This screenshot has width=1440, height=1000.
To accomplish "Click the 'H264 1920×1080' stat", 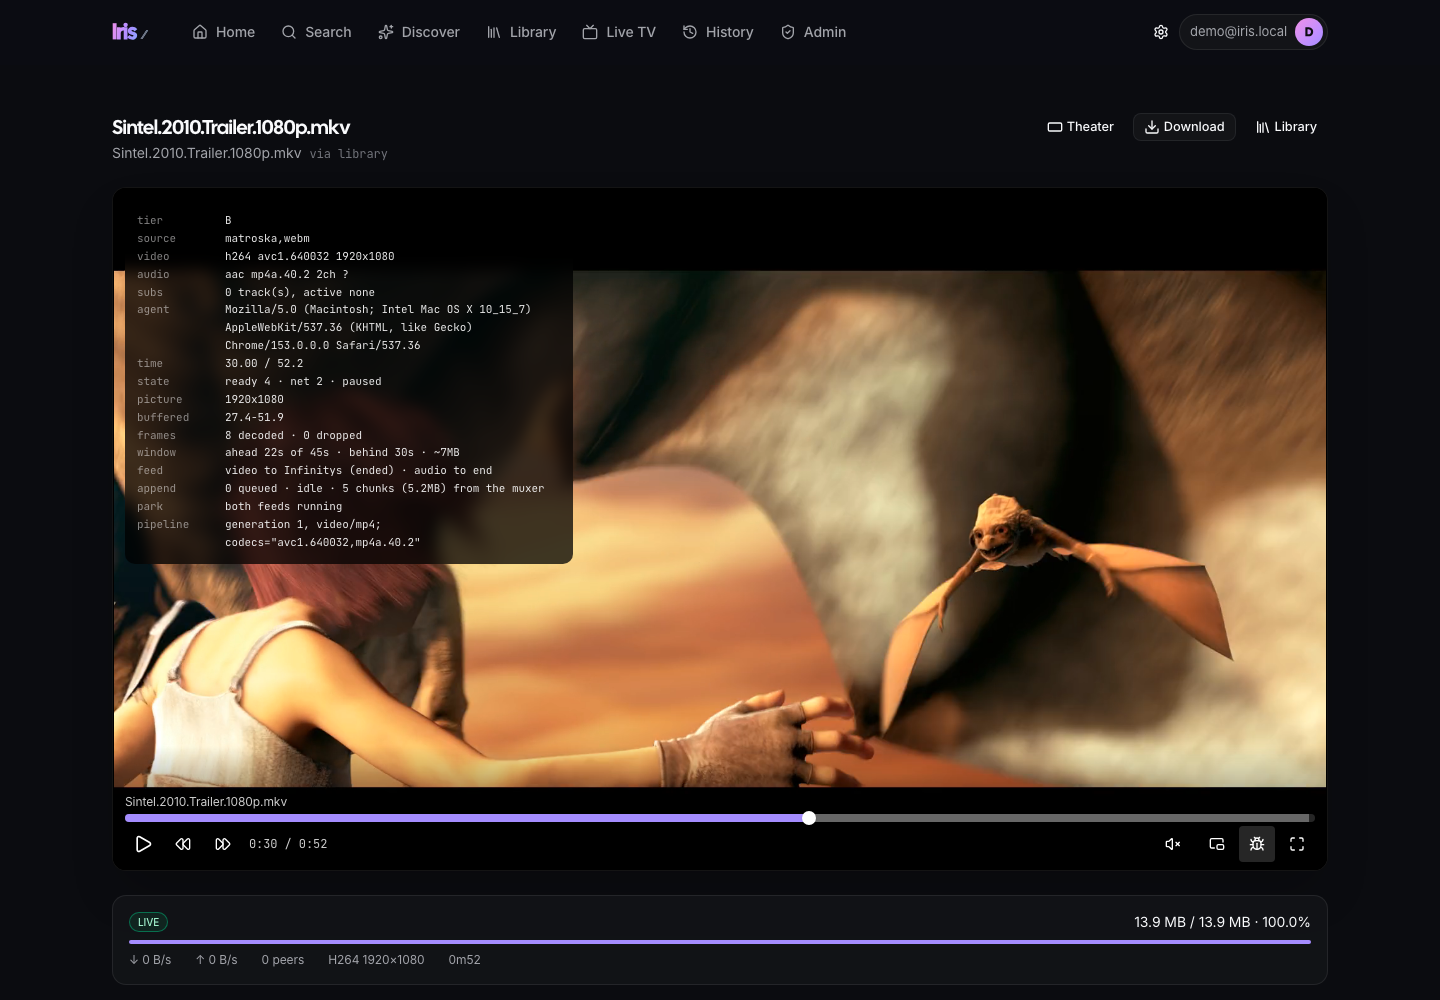I will coord(376,960).
